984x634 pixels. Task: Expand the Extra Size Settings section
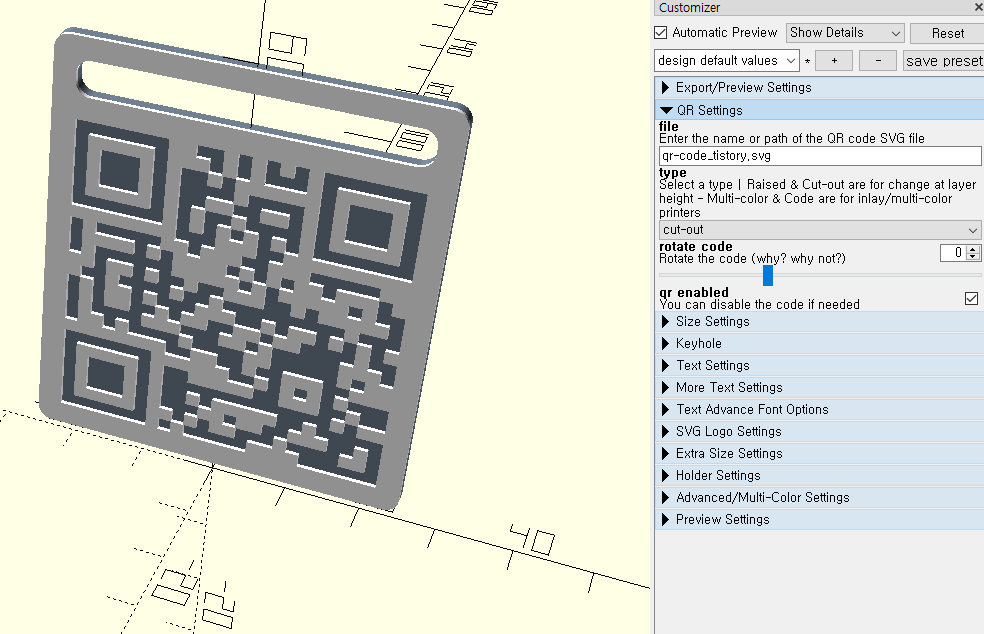click(x=820, y=453)
